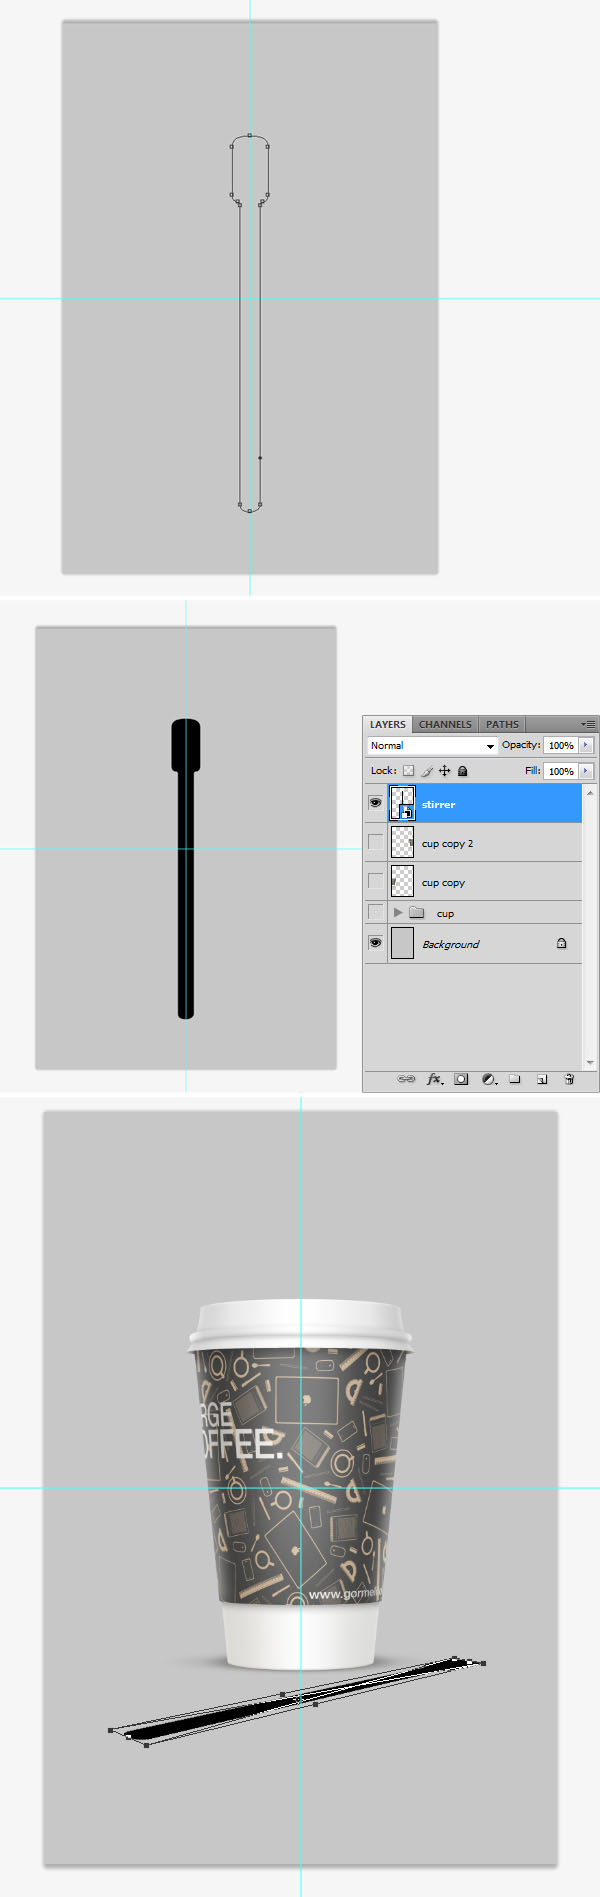Image resolution: width=600 pixels, height=1897 pixels.
Task: Create a new layer group
Action: click(515, 1079)
